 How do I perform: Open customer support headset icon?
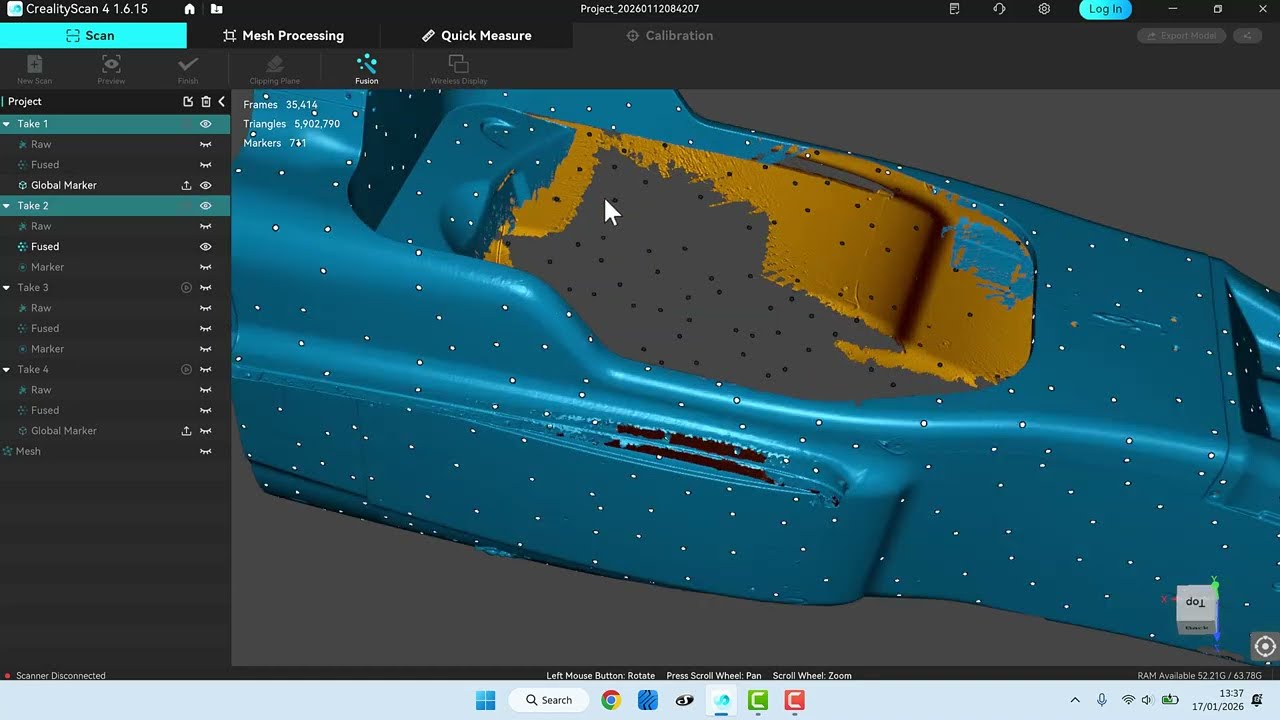[999, 9]
